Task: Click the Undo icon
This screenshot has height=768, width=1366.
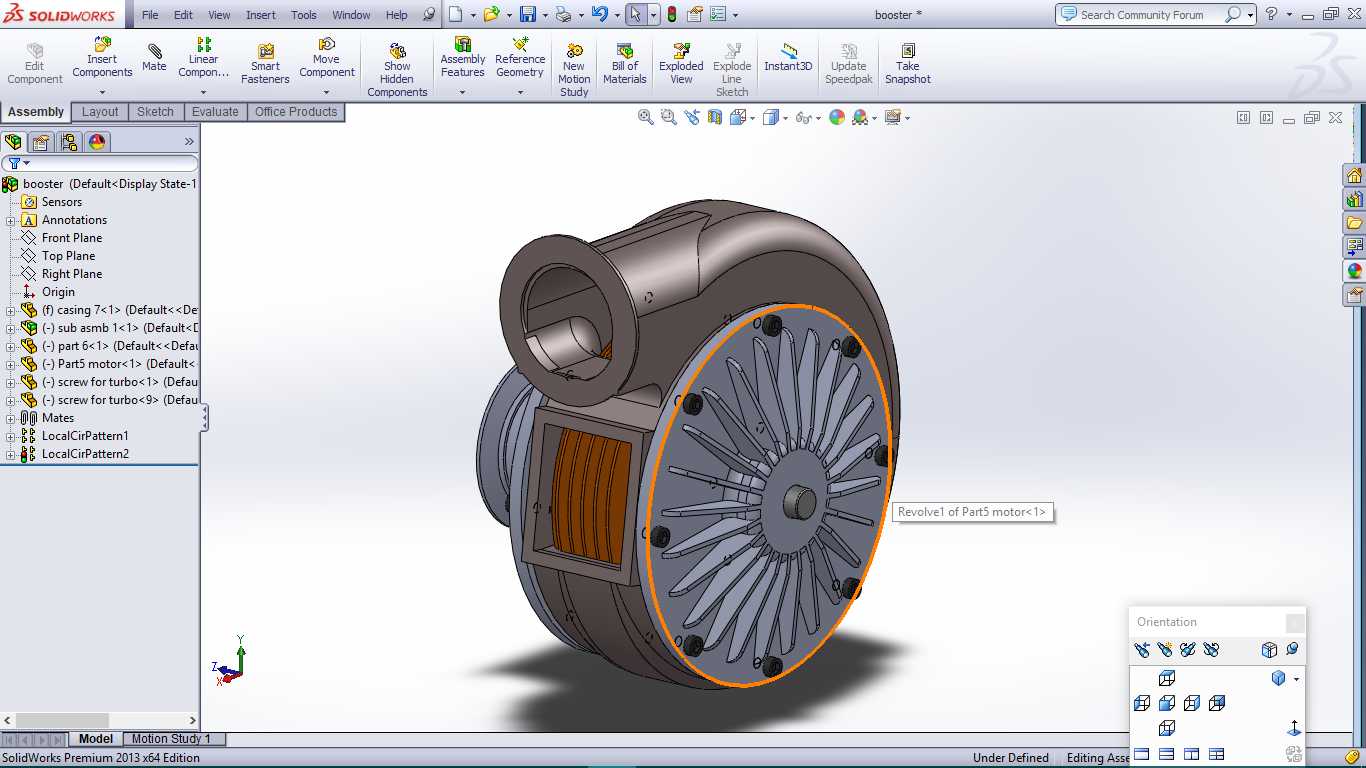Action: pos(599,14)
